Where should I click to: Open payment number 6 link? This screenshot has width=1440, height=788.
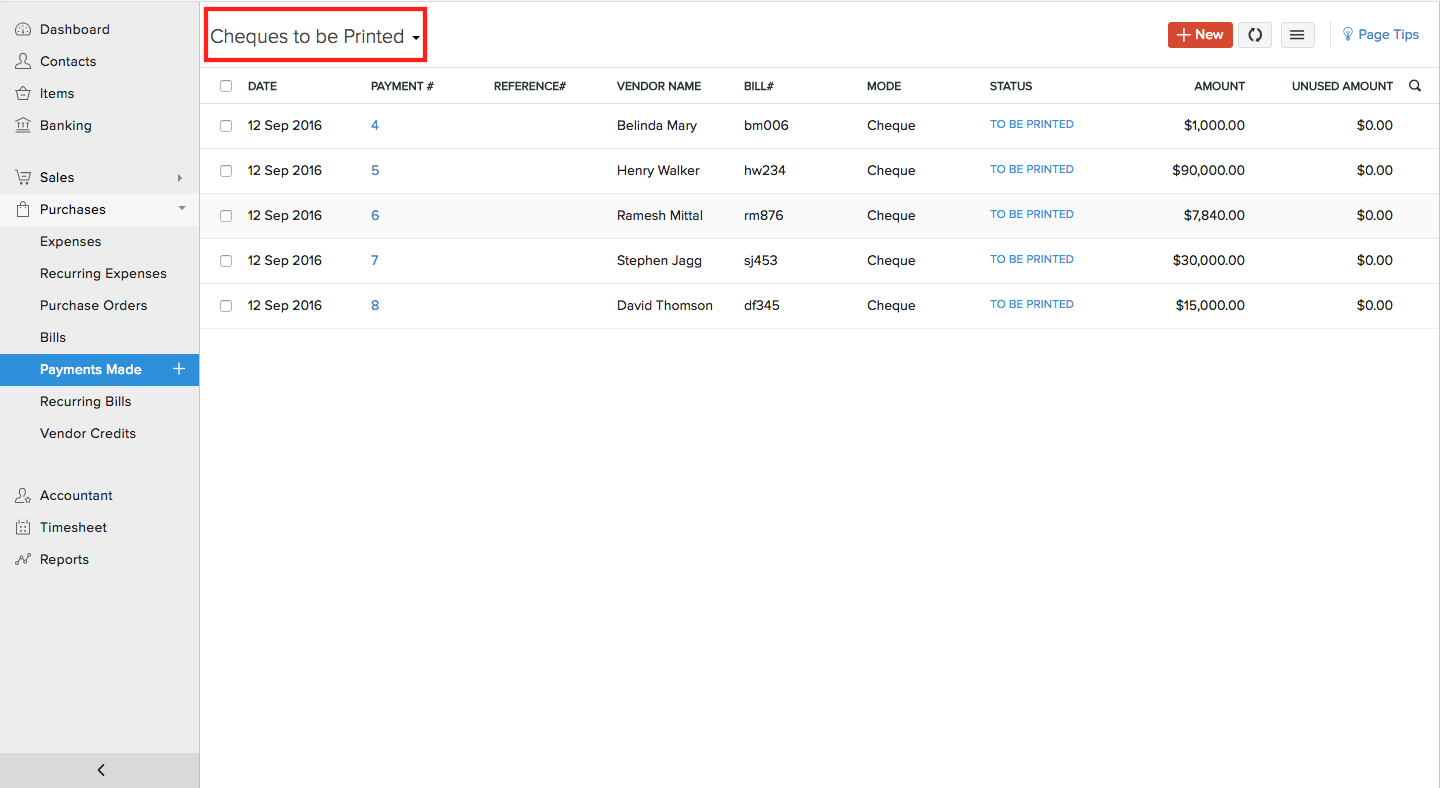(375, 215)
